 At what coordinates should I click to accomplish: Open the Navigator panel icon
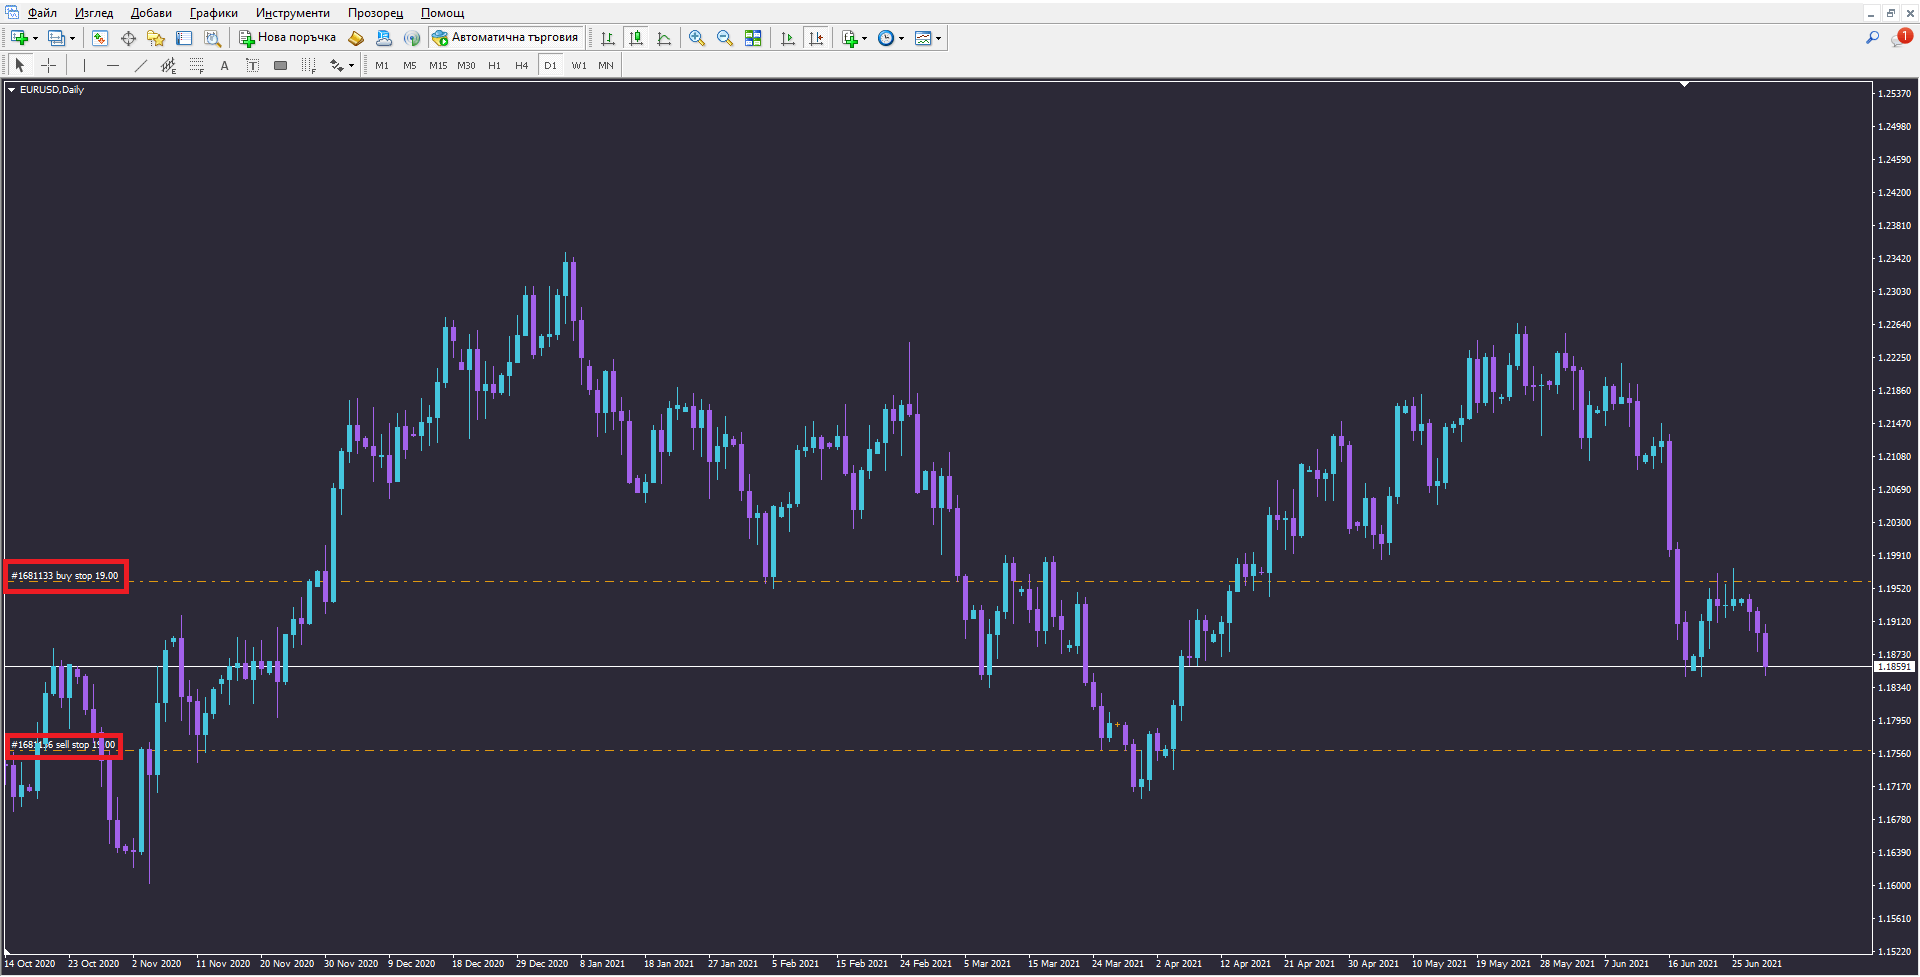tap(156, 38)
